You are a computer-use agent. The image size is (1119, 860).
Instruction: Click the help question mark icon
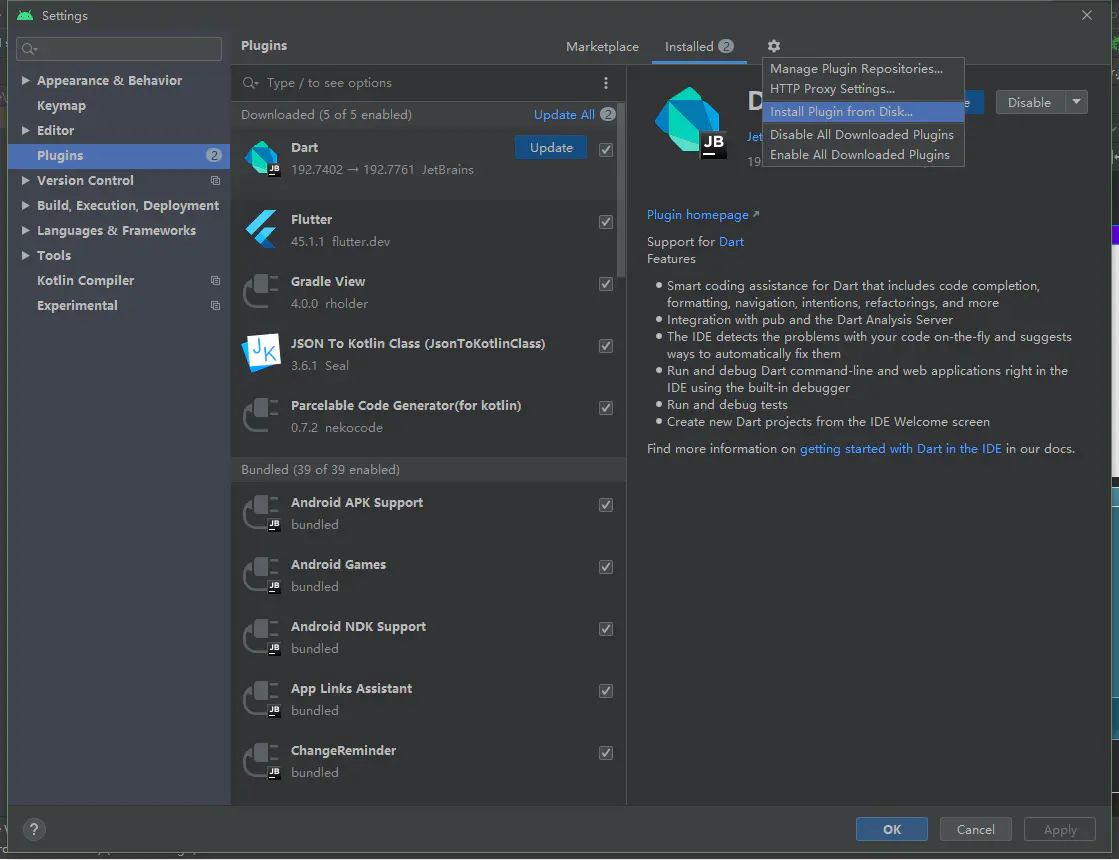pyautogui.click(x=34, y=829)
